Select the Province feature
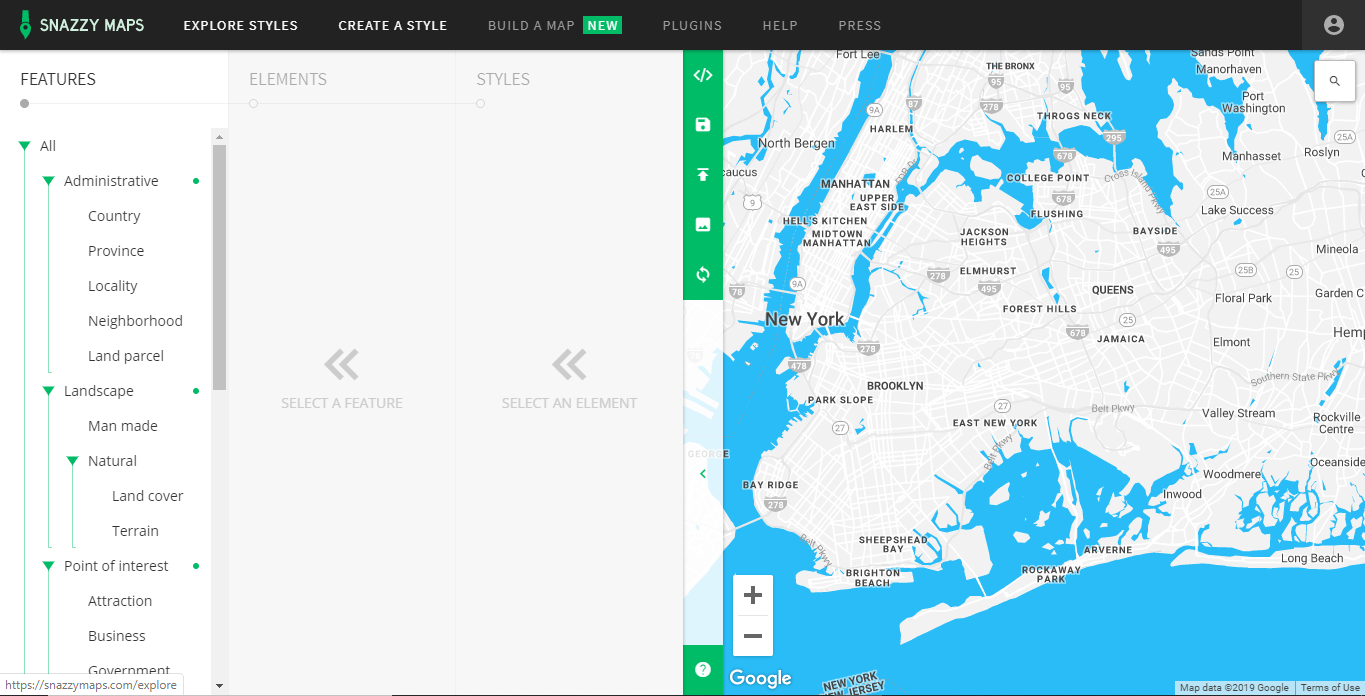The width and height of the screenshot is (1365, 696). [116, 251]
